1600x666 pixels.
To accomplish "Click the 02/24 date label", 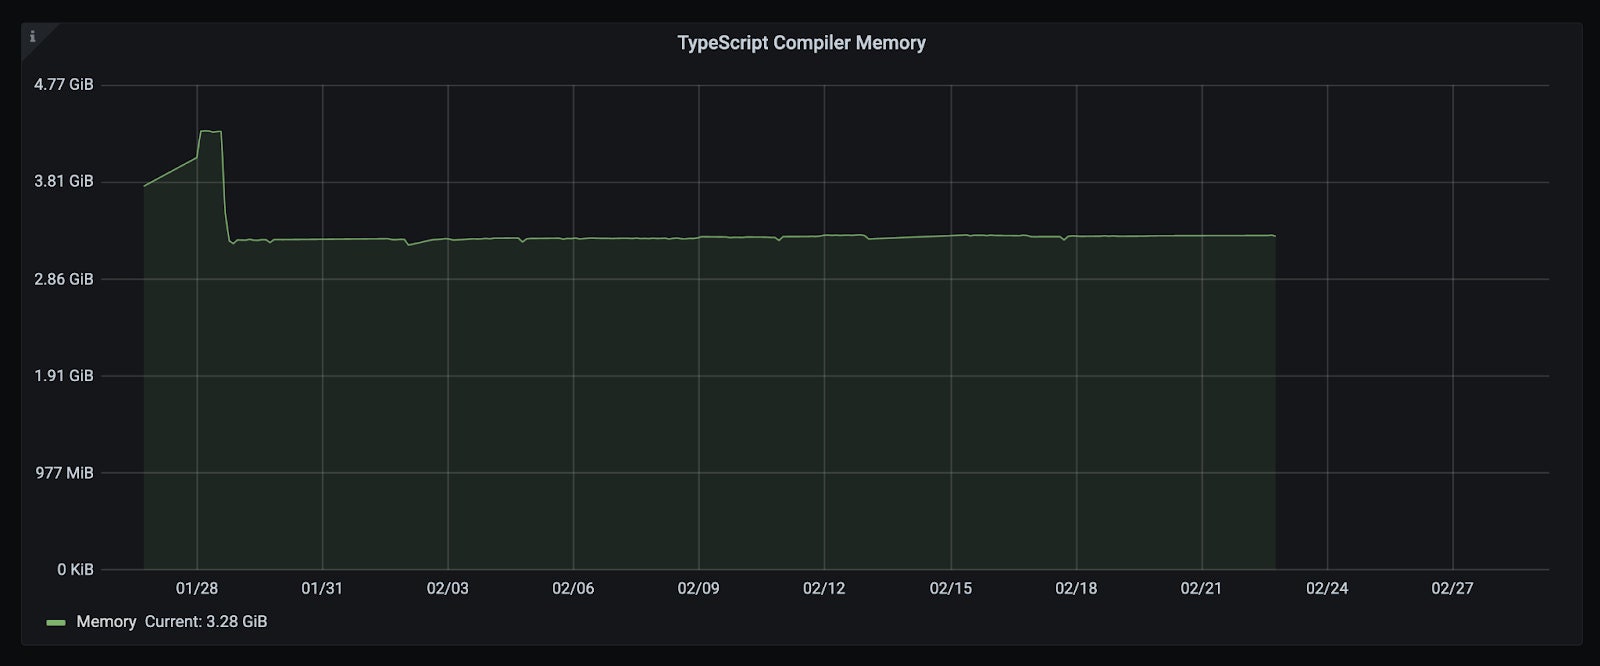I will (x=1327, y=588).
